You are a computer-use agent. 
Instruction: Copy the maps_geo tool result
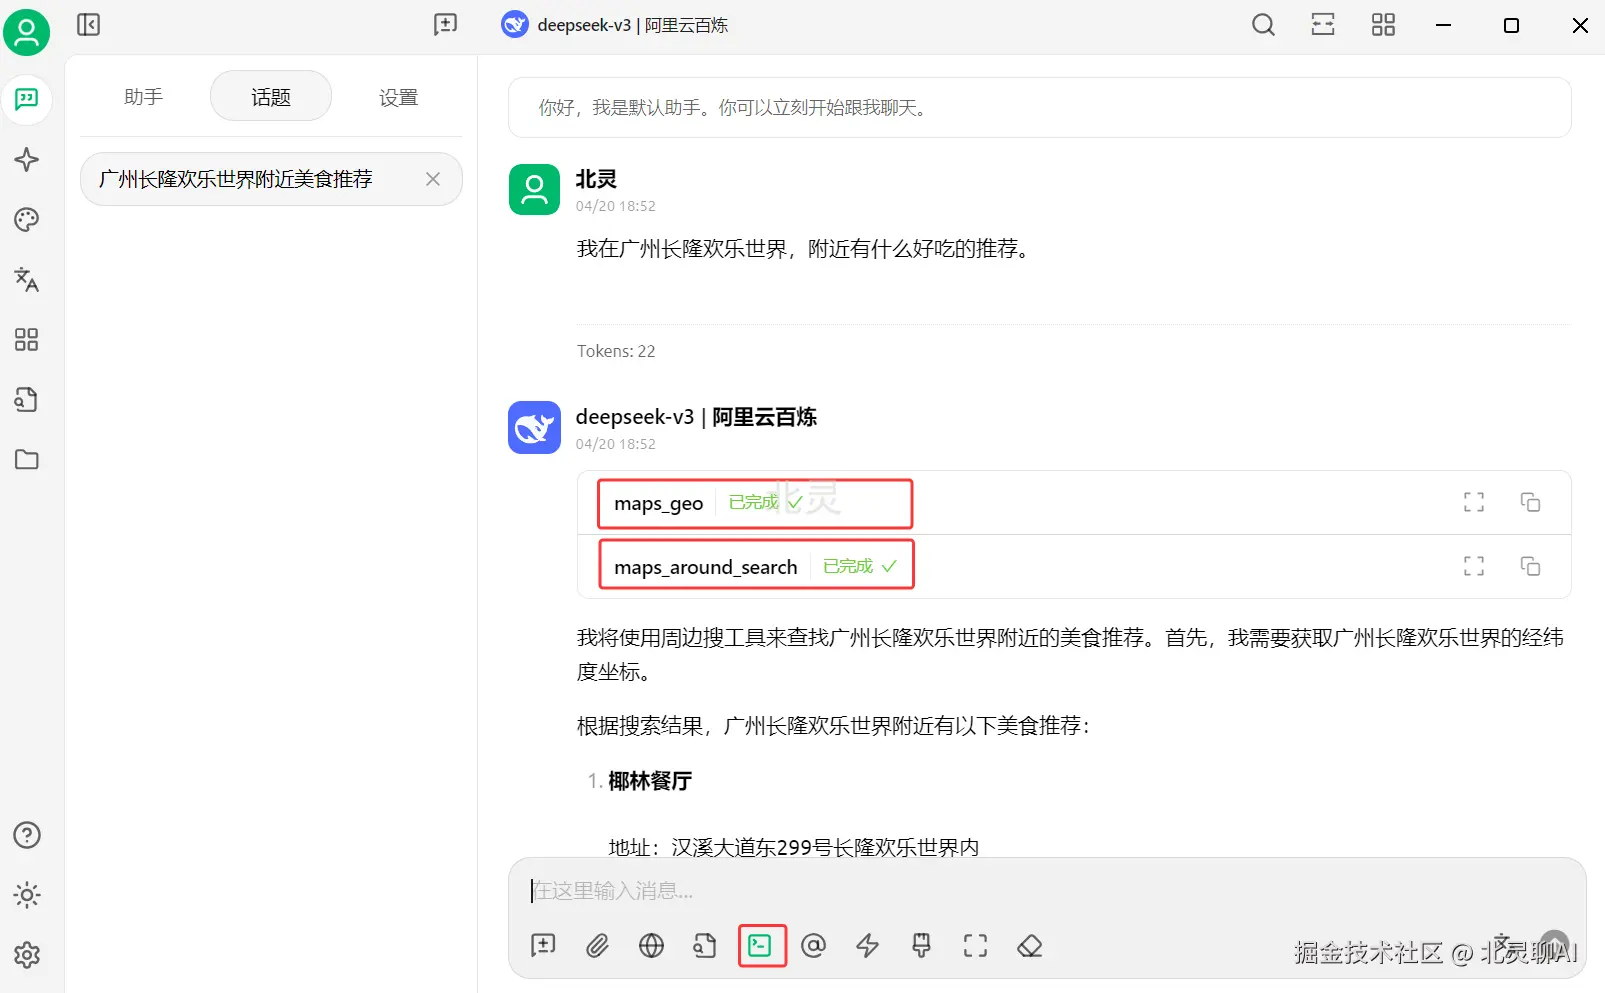1530,502
